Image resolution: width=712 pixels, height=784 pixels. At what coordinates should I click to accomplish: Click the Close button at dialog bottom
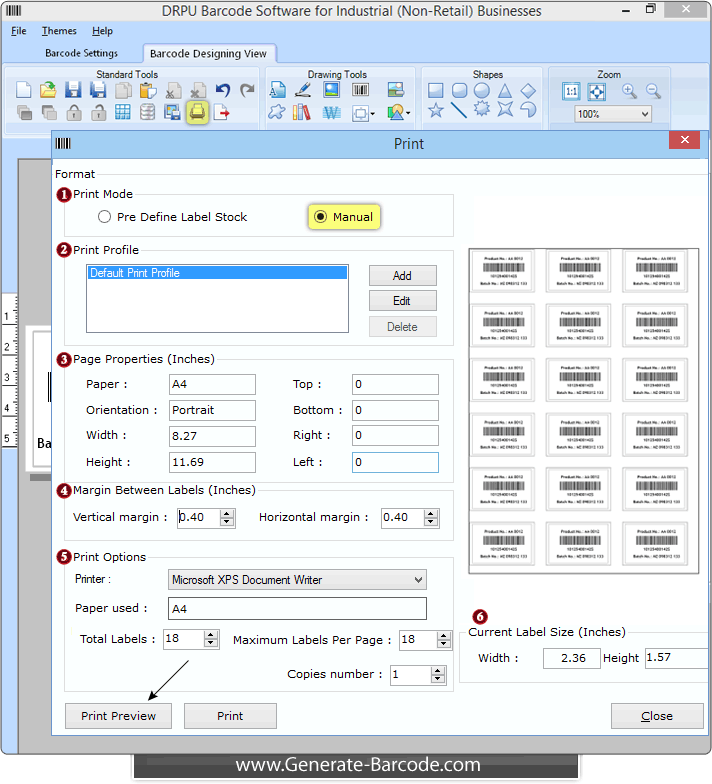[657, 716]
